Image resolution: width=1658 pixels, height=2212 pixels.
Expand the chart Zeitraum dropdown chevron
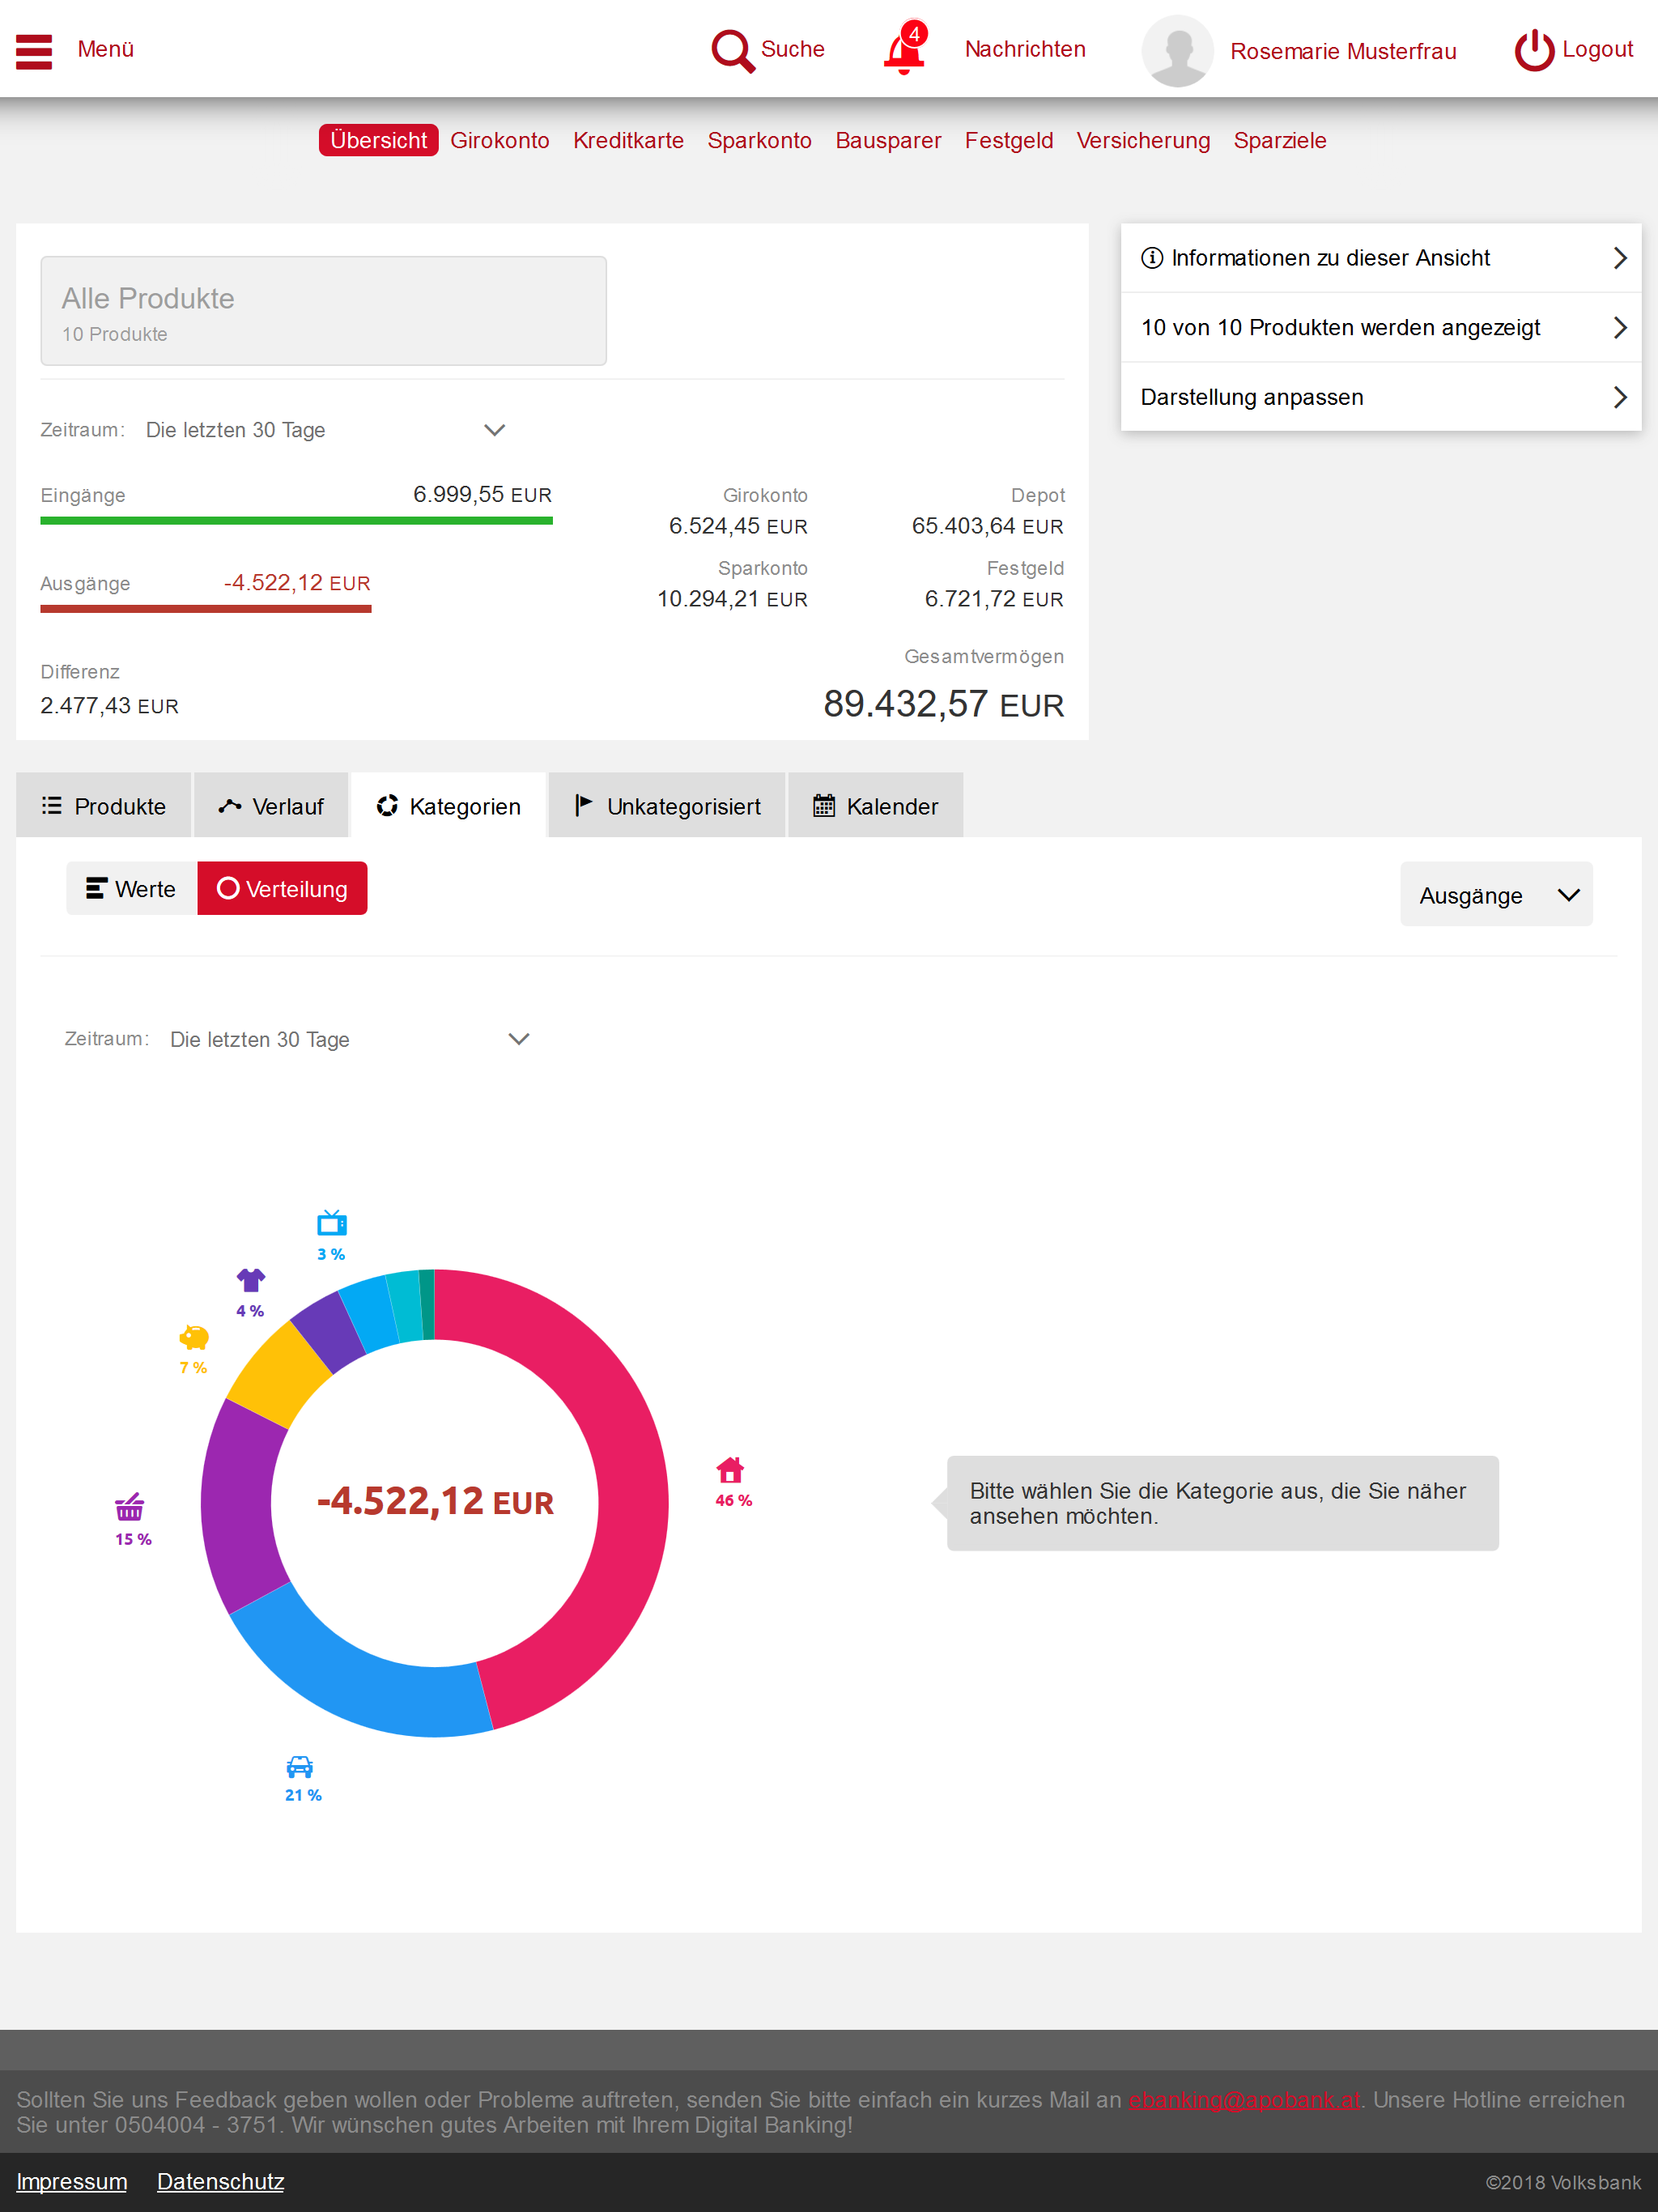tap(518, 1039)
